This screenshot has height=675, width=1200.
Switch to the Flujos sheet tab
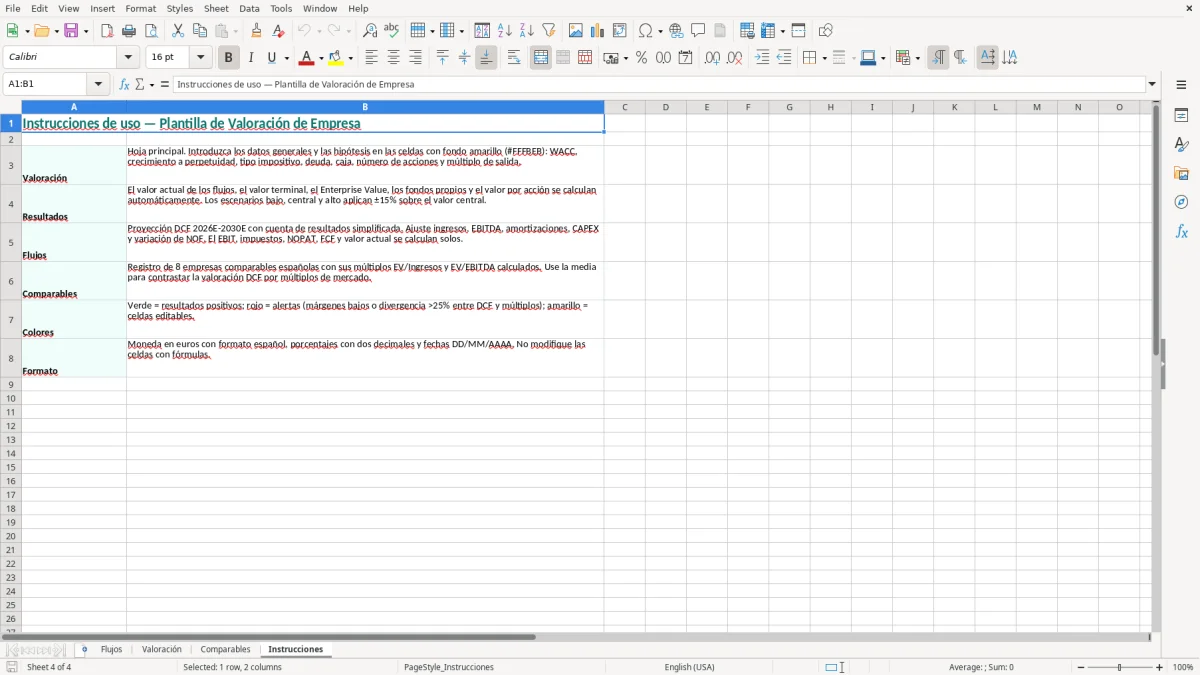tap(111, 650)
